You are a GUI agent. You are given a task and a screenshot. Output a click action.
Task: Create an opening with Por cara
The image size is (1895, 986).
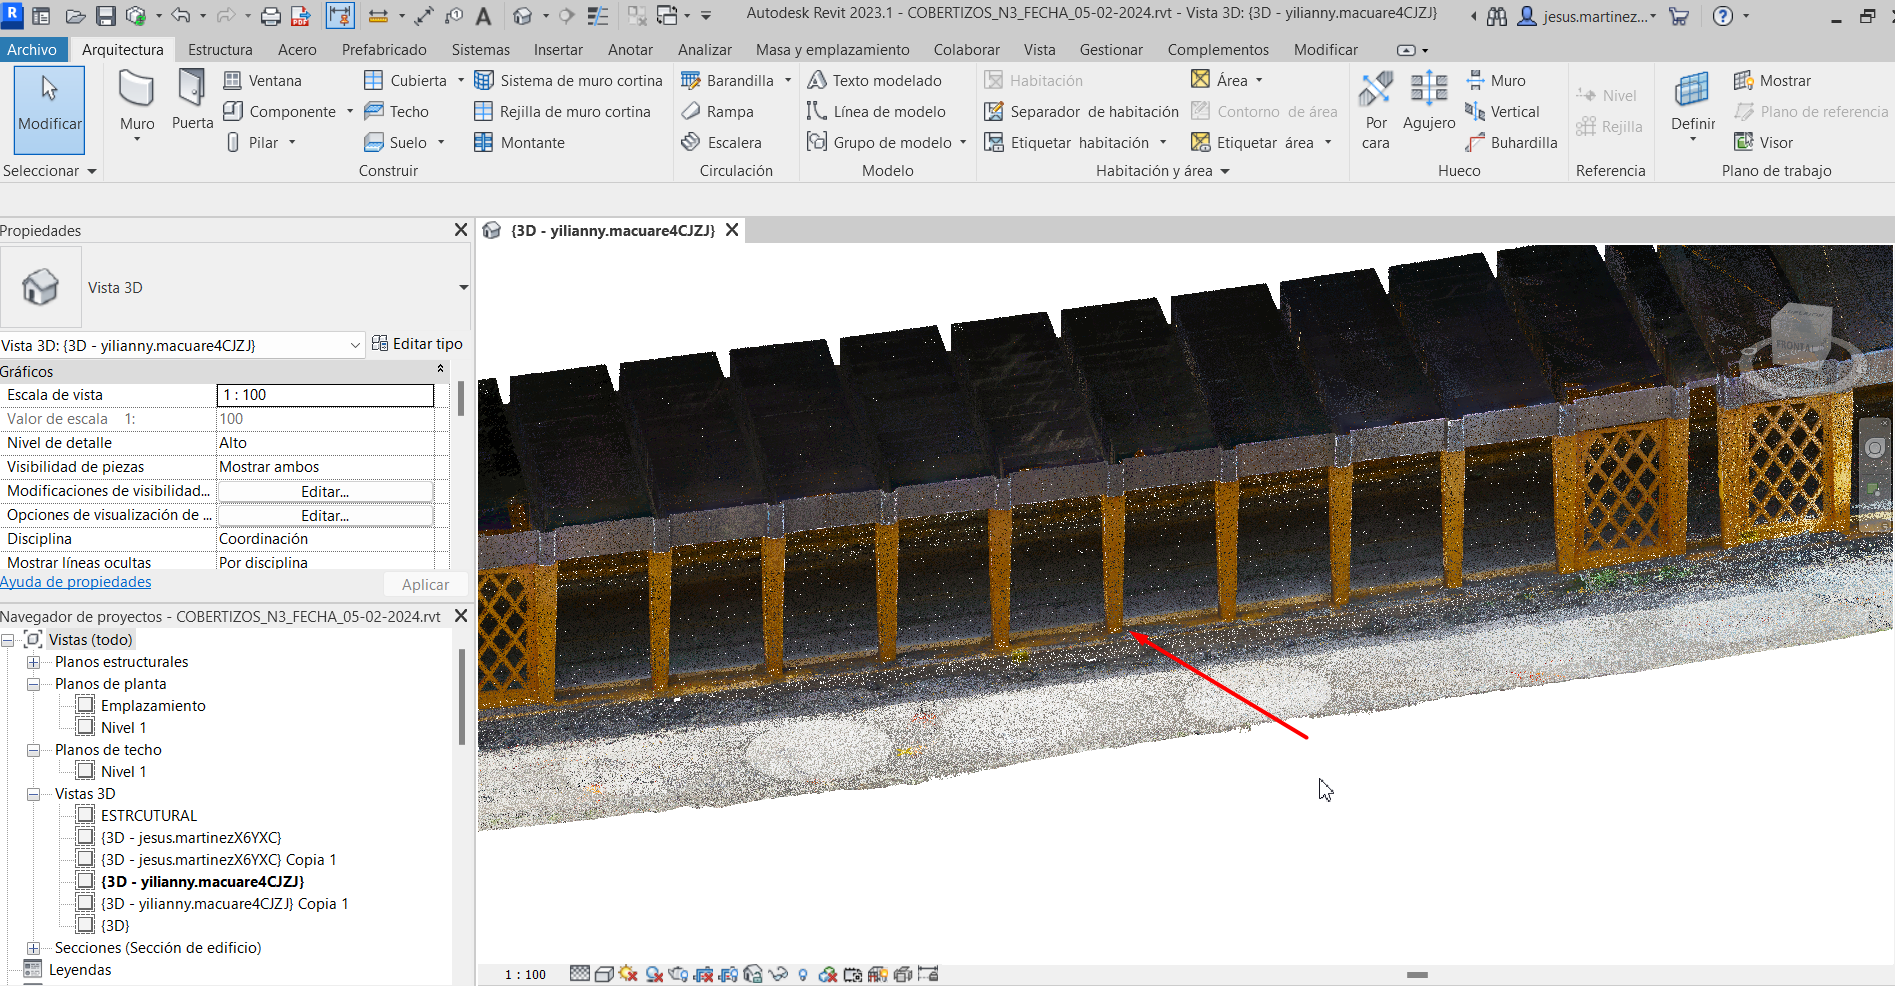1375,110
